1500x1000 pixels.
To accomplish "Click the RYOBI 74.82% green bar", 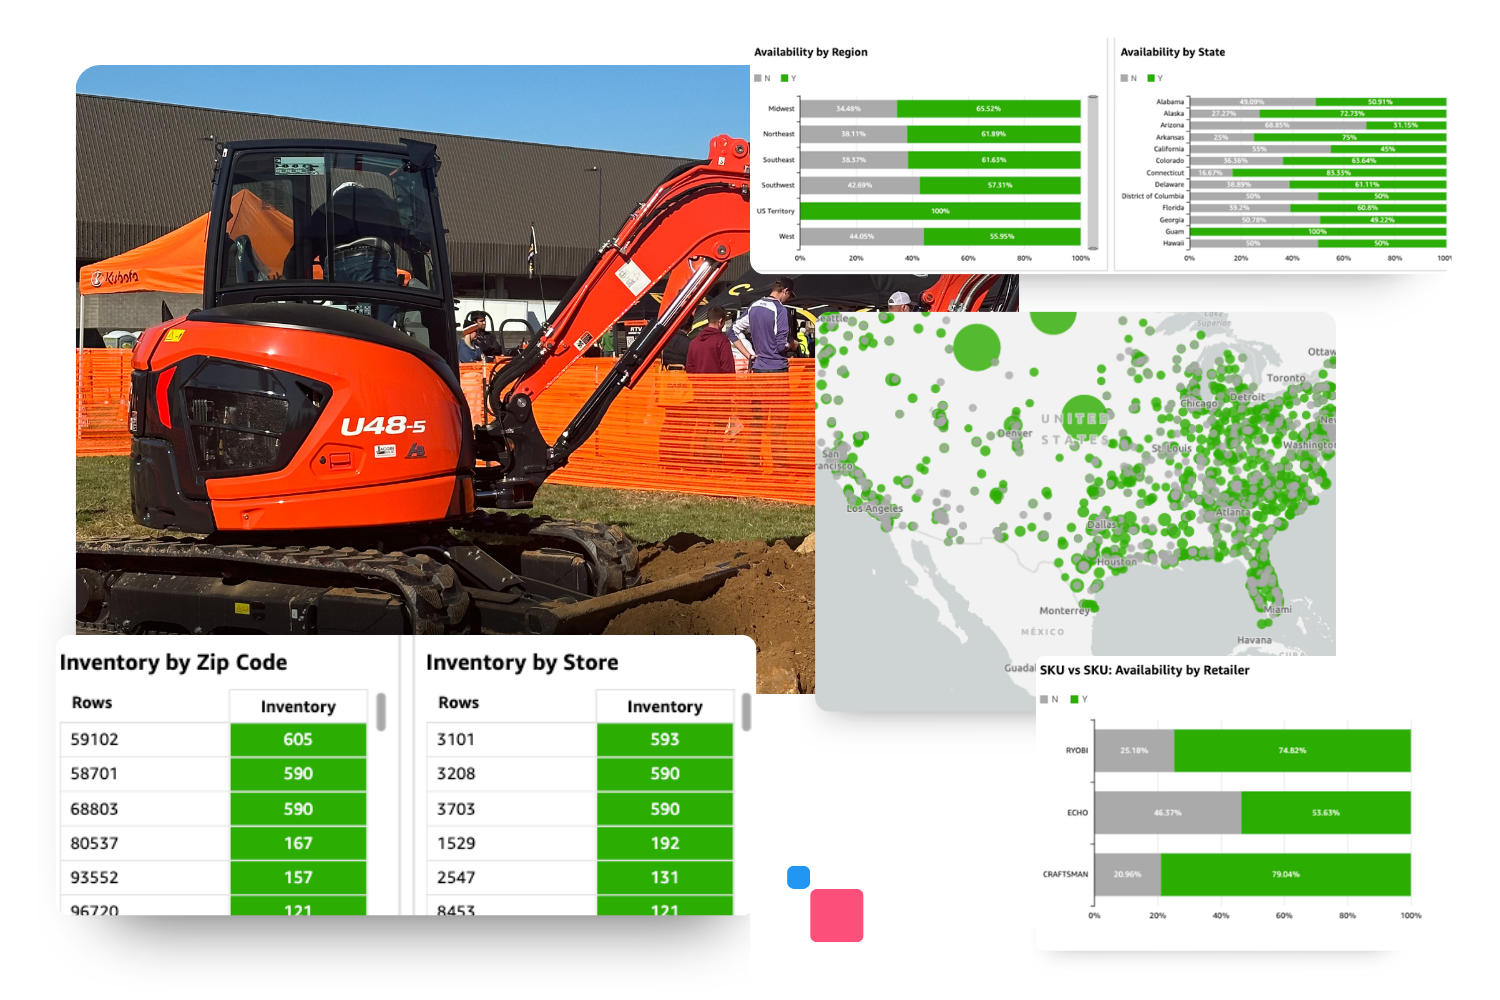I will (x=1292, y=750).
